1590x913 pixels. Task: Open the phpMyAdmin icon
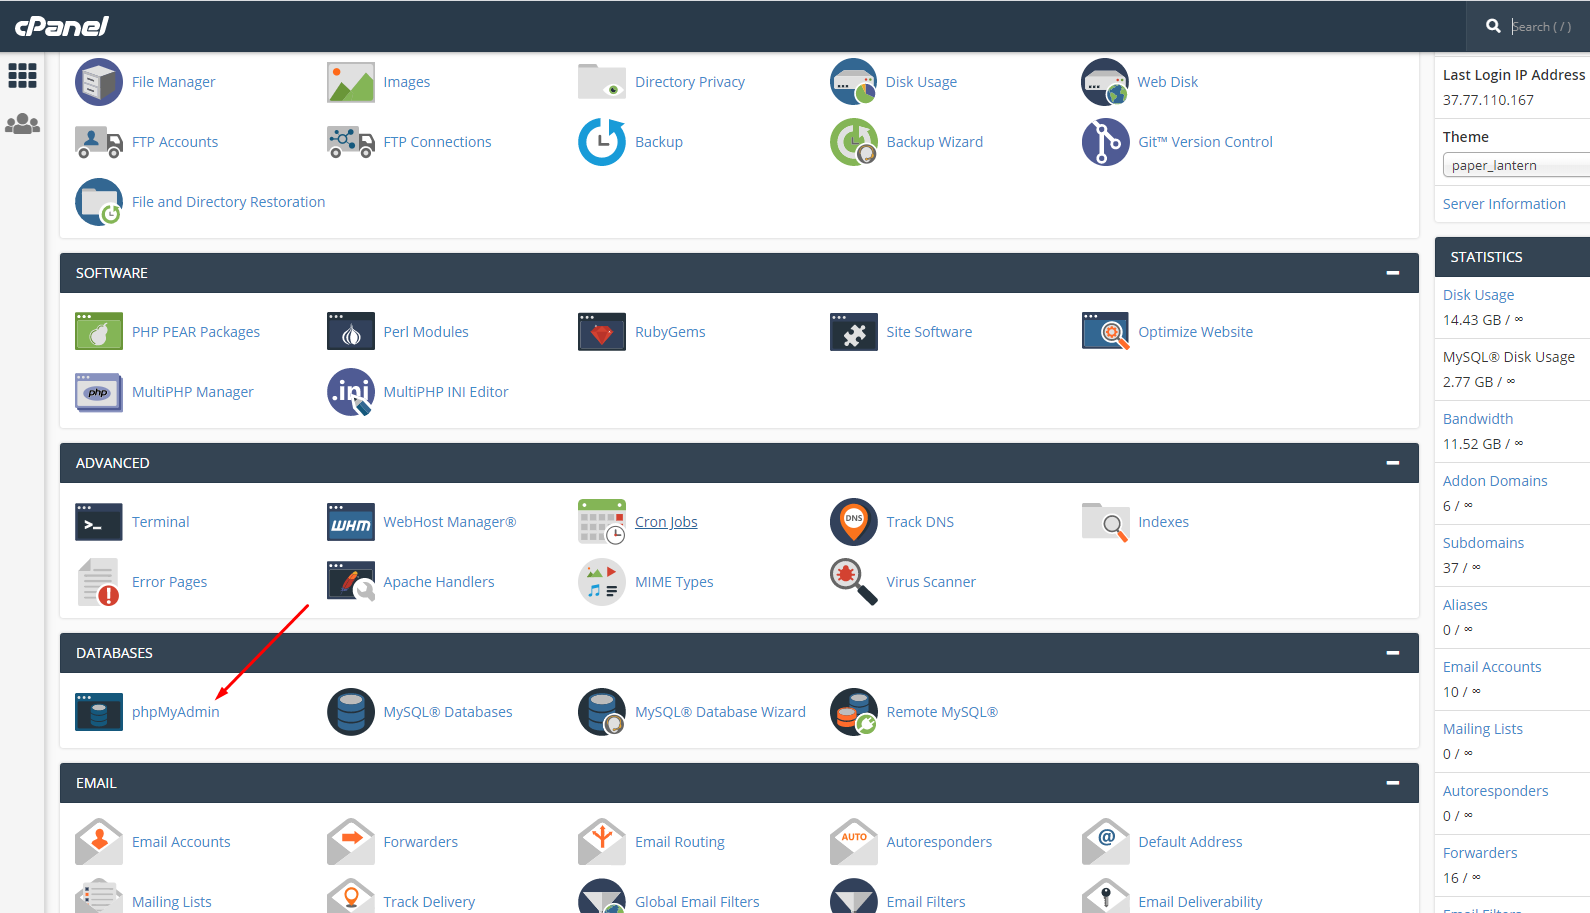(99, 712)
